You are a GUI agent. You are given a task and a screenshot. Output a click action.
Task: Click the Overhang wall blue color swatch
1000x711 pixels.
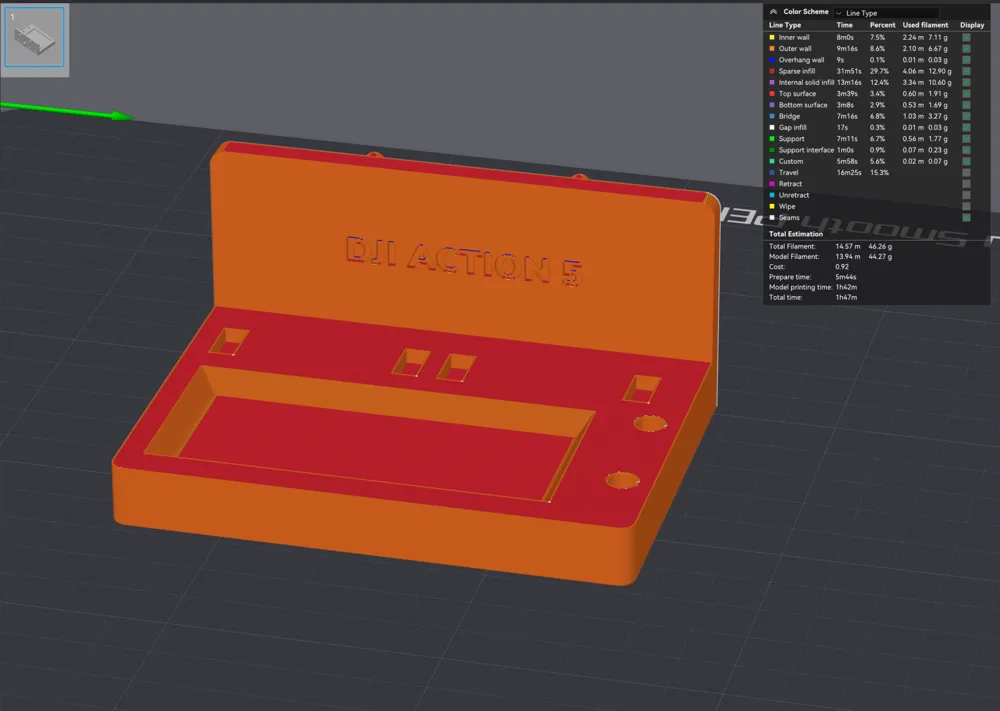tap(772, 60)
